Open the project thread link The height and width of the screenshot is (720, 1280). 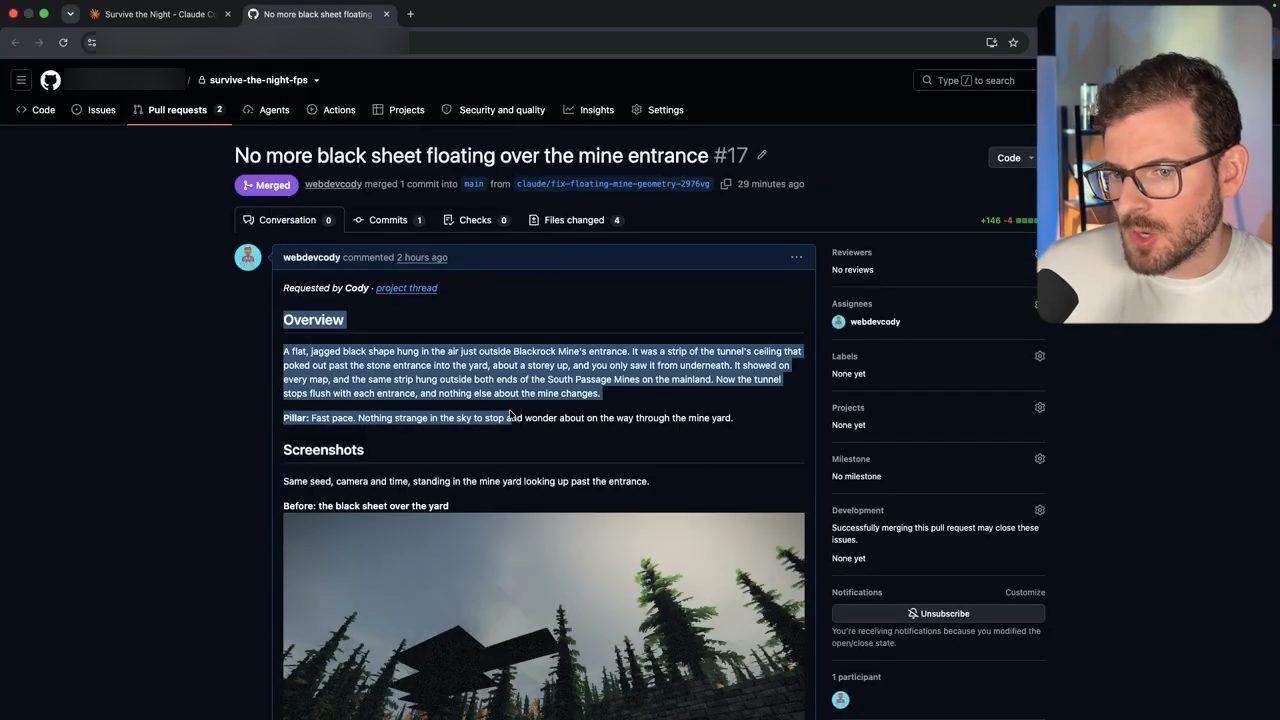pyautogui.click(x=406, y=288)
